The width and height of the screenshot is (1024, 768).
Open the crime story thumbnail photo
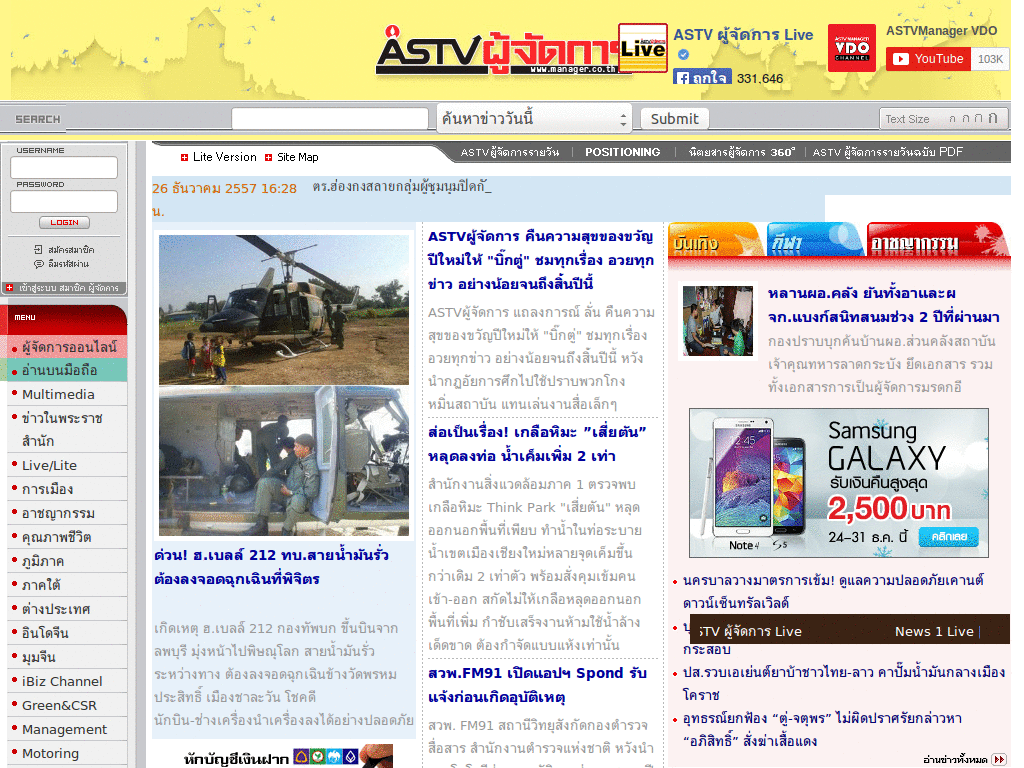click(x=718, y=321)
